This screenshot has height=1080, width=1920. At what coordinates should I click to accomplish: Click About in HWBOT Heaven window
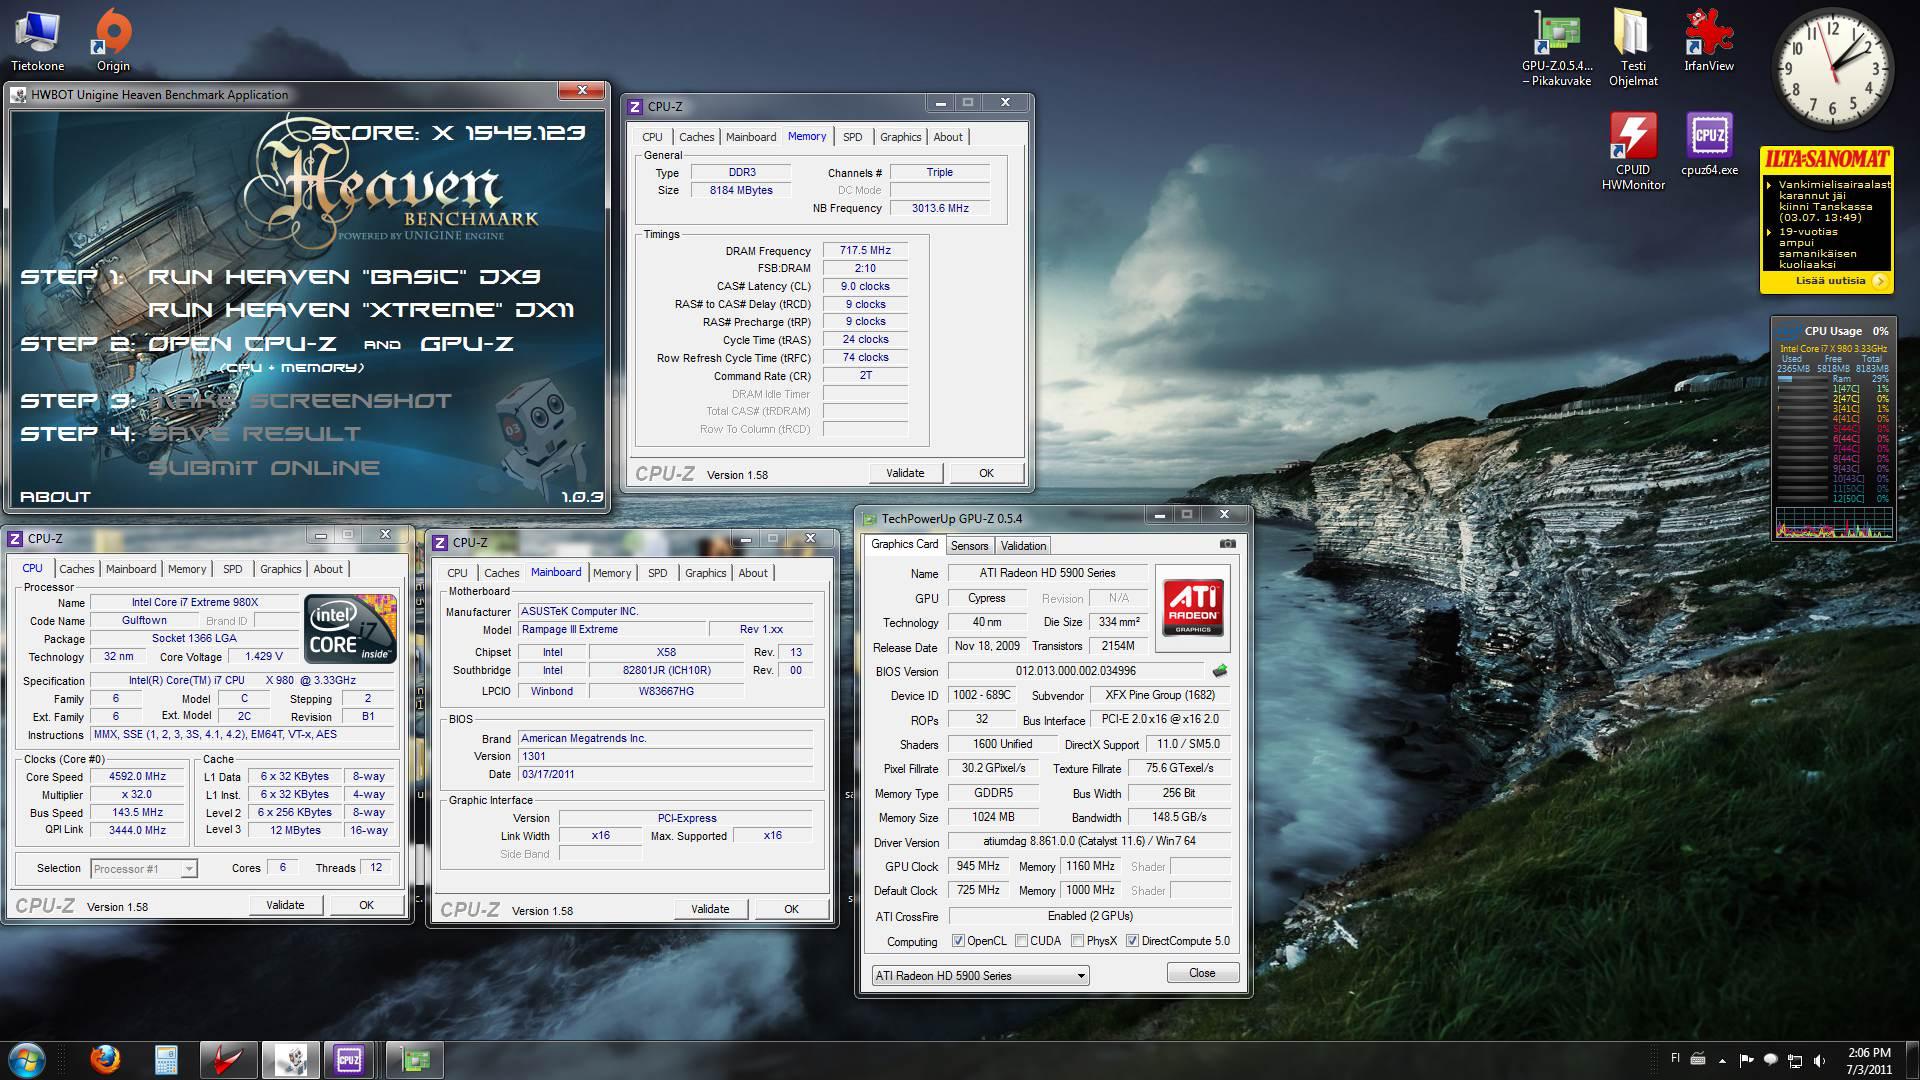55,496
